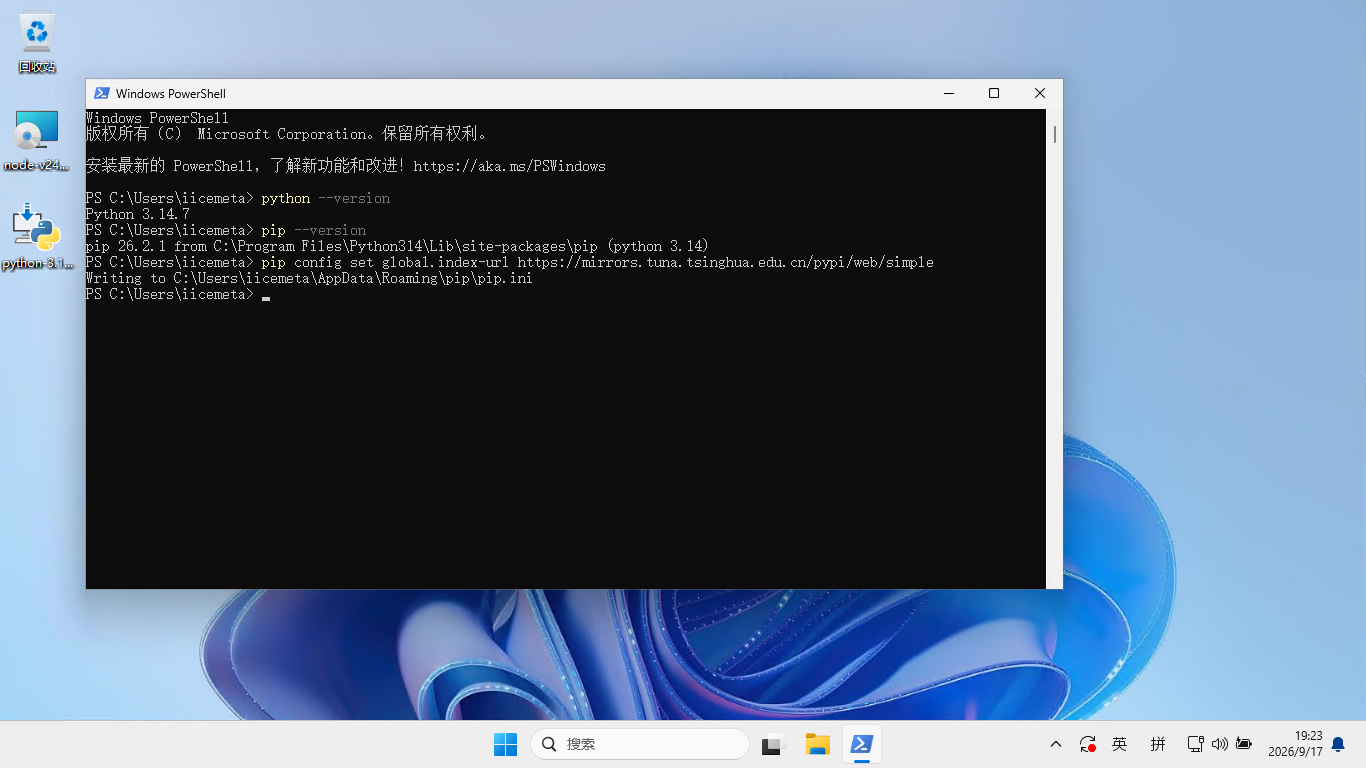Expand the hidden tray icons chevron
Image resolution: width=1366 pixels, height=768 pixels.
1056,744
